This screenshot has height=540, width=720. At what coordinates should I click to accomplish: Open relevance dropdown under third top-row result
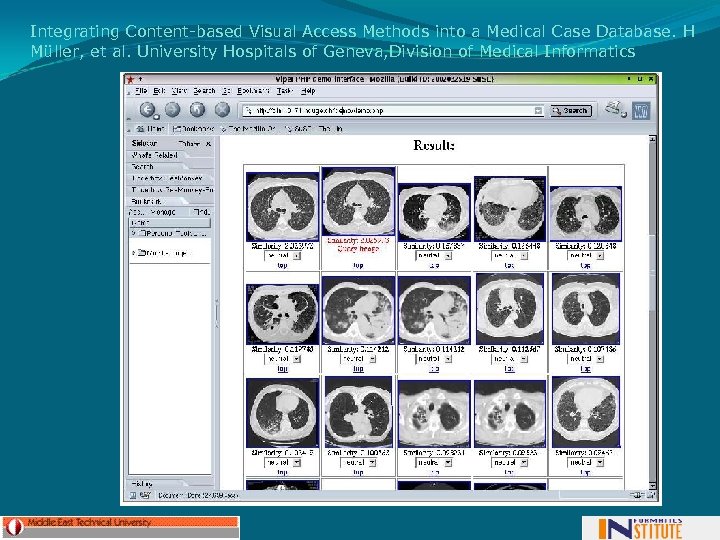[434, 256]
